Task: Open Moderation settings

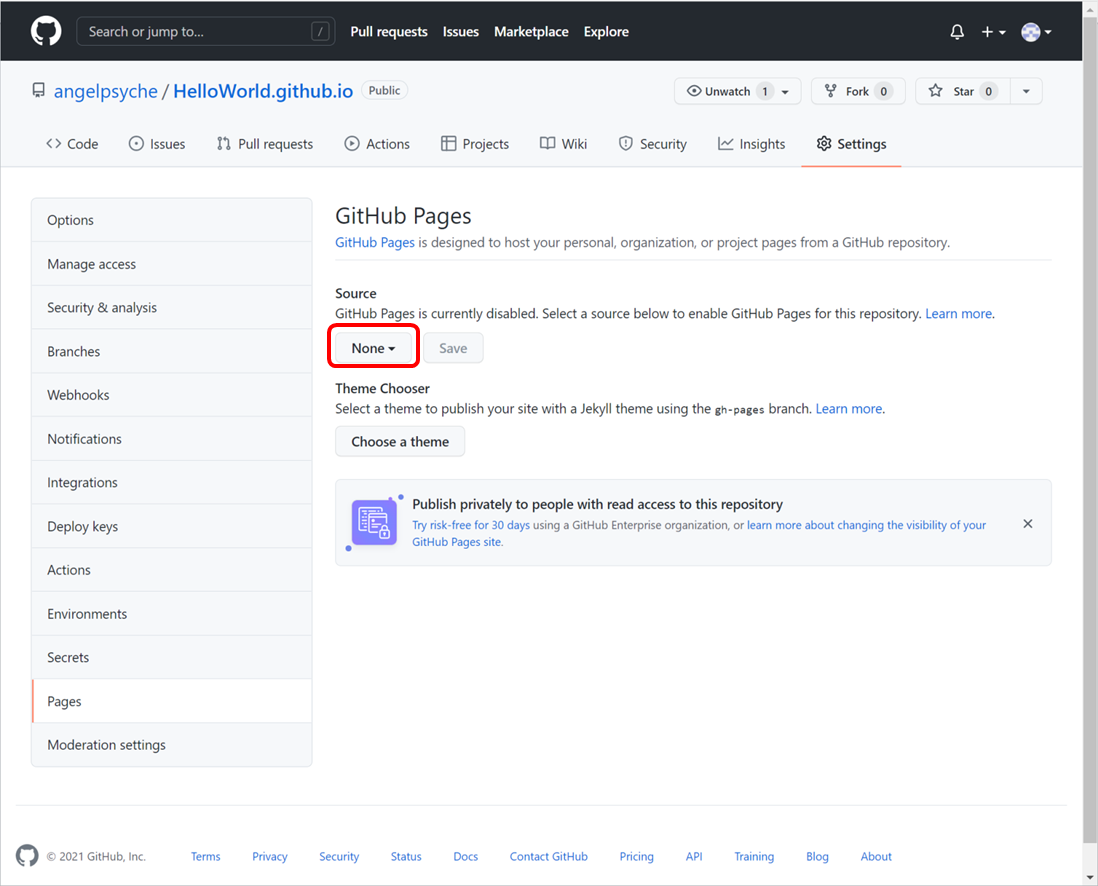Action: (x=172, y=745)
